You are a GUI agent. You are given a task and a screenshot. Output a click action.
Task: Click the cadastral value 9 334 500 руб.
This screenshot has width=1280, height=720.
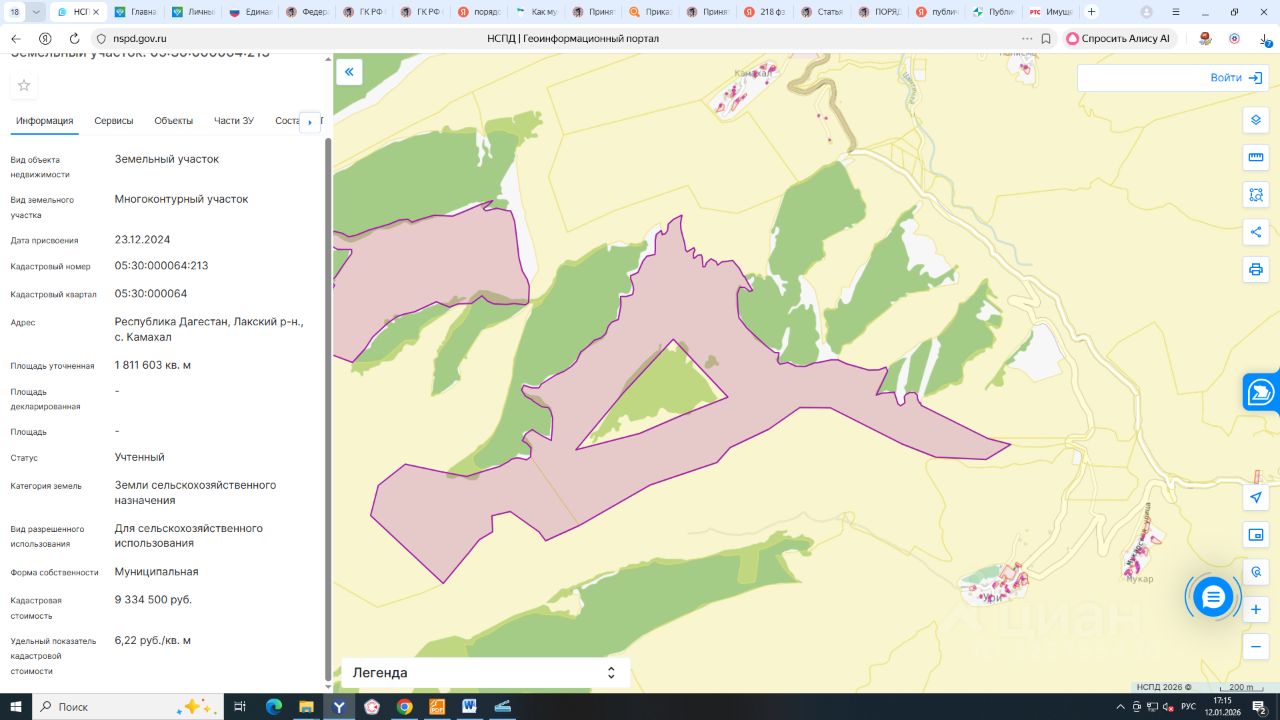coord(153,600)
